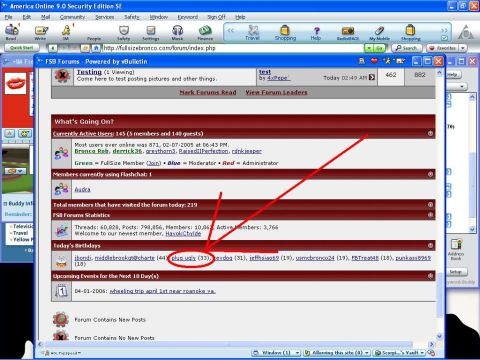The image size is (480, 360).
Task: Open the 'test' last post link
Action: tap(265, 72)
